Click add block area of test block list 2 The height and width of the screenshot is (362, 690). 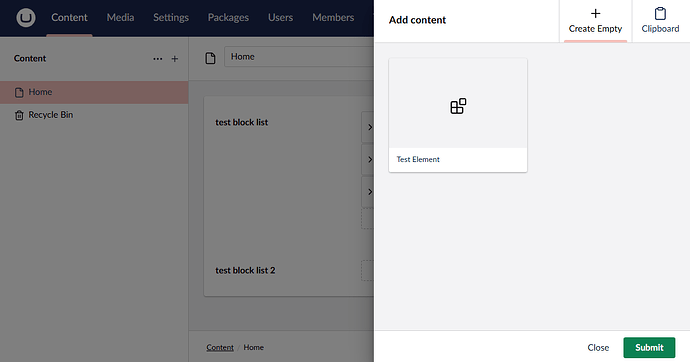point(367,271)
